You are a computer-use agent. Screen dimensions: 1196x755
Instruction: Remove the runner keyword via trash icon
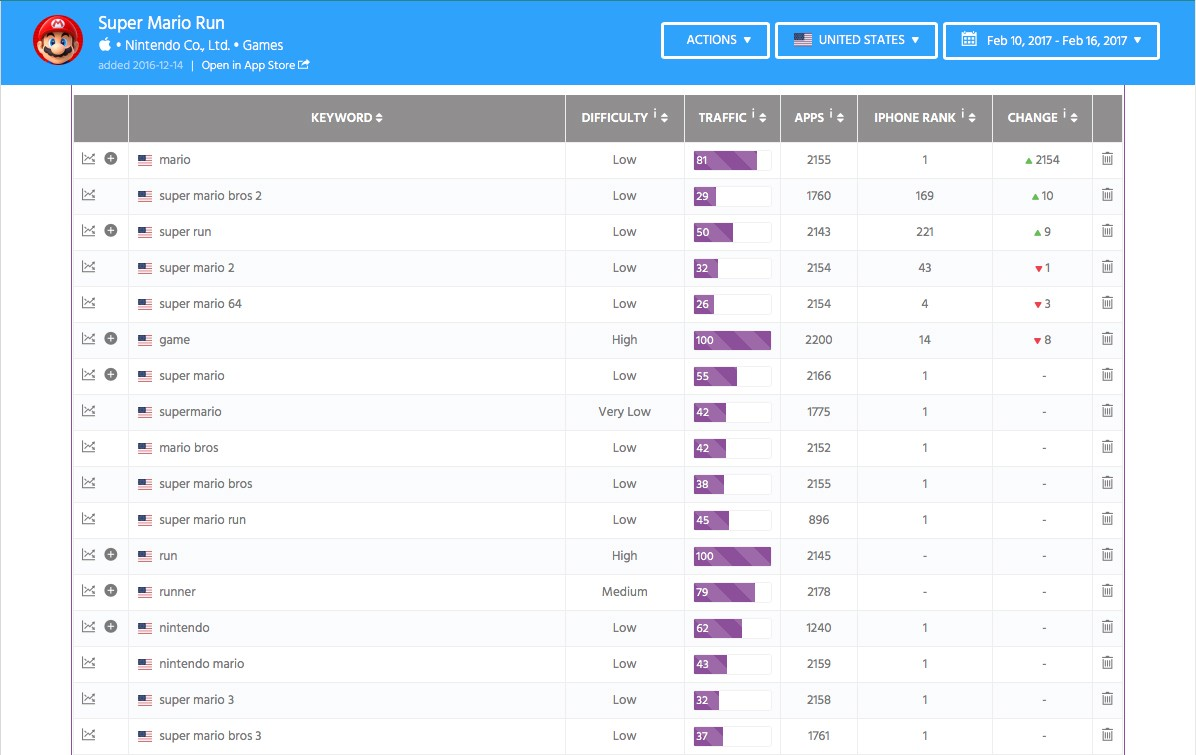1107,591
